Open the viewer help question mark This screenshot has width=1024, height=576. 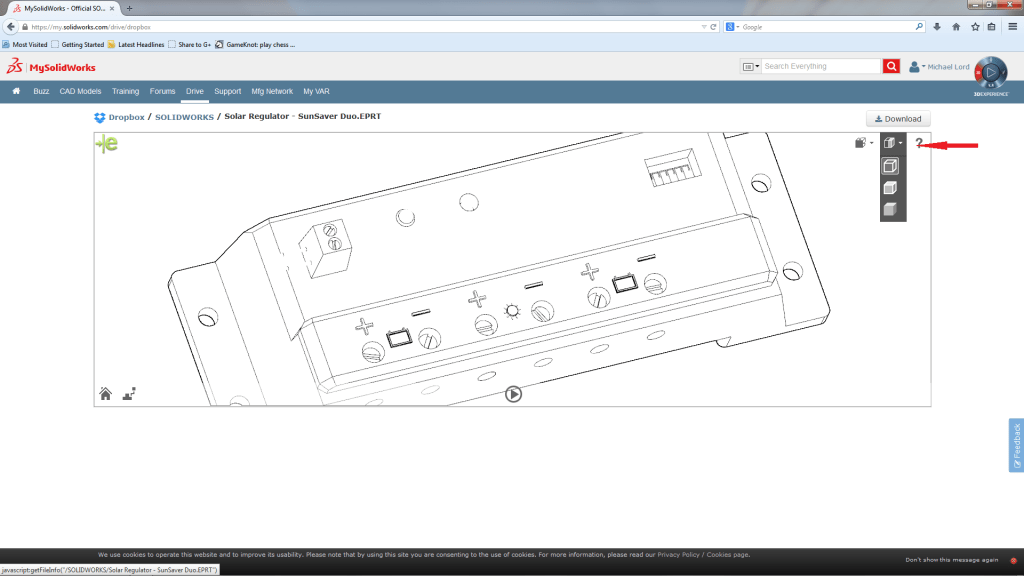[919, 144]
